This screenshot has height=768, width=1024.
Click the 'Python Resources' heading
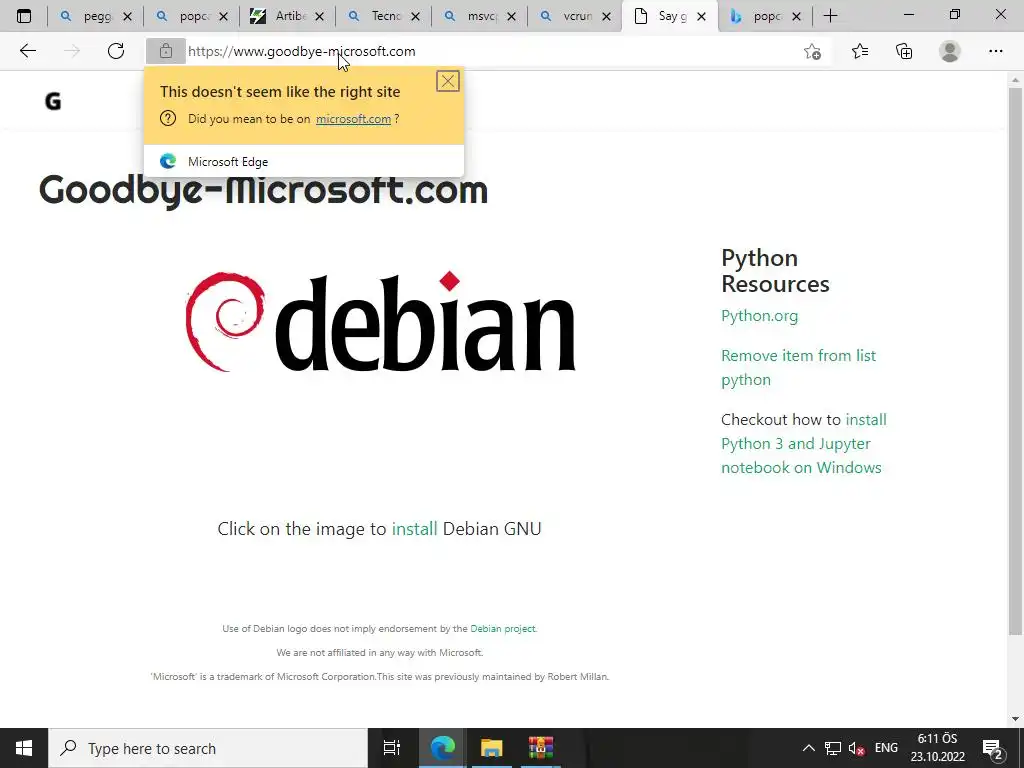(775, 270)
